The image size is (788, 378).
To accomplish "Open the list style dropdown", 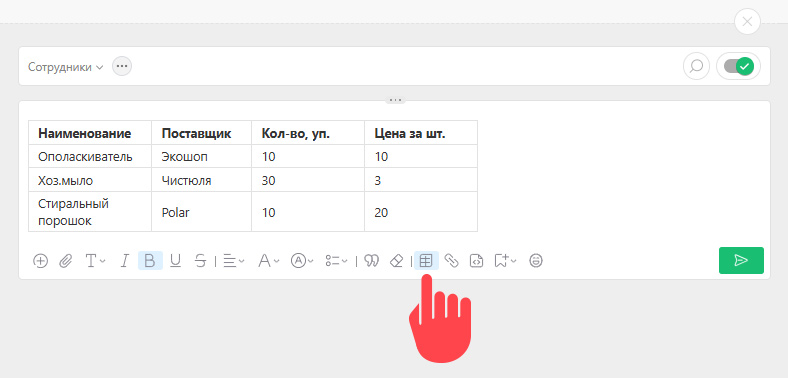I will pyautogui.click(x=336, y=261).
